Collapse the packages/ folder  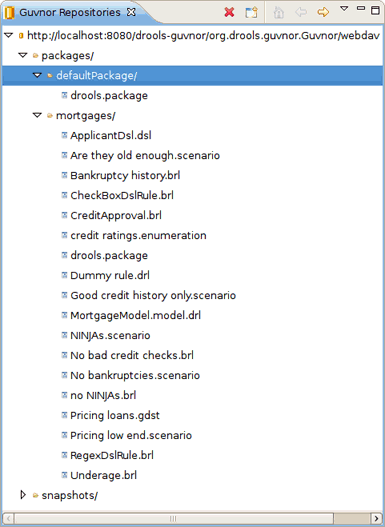coord(23,55)
